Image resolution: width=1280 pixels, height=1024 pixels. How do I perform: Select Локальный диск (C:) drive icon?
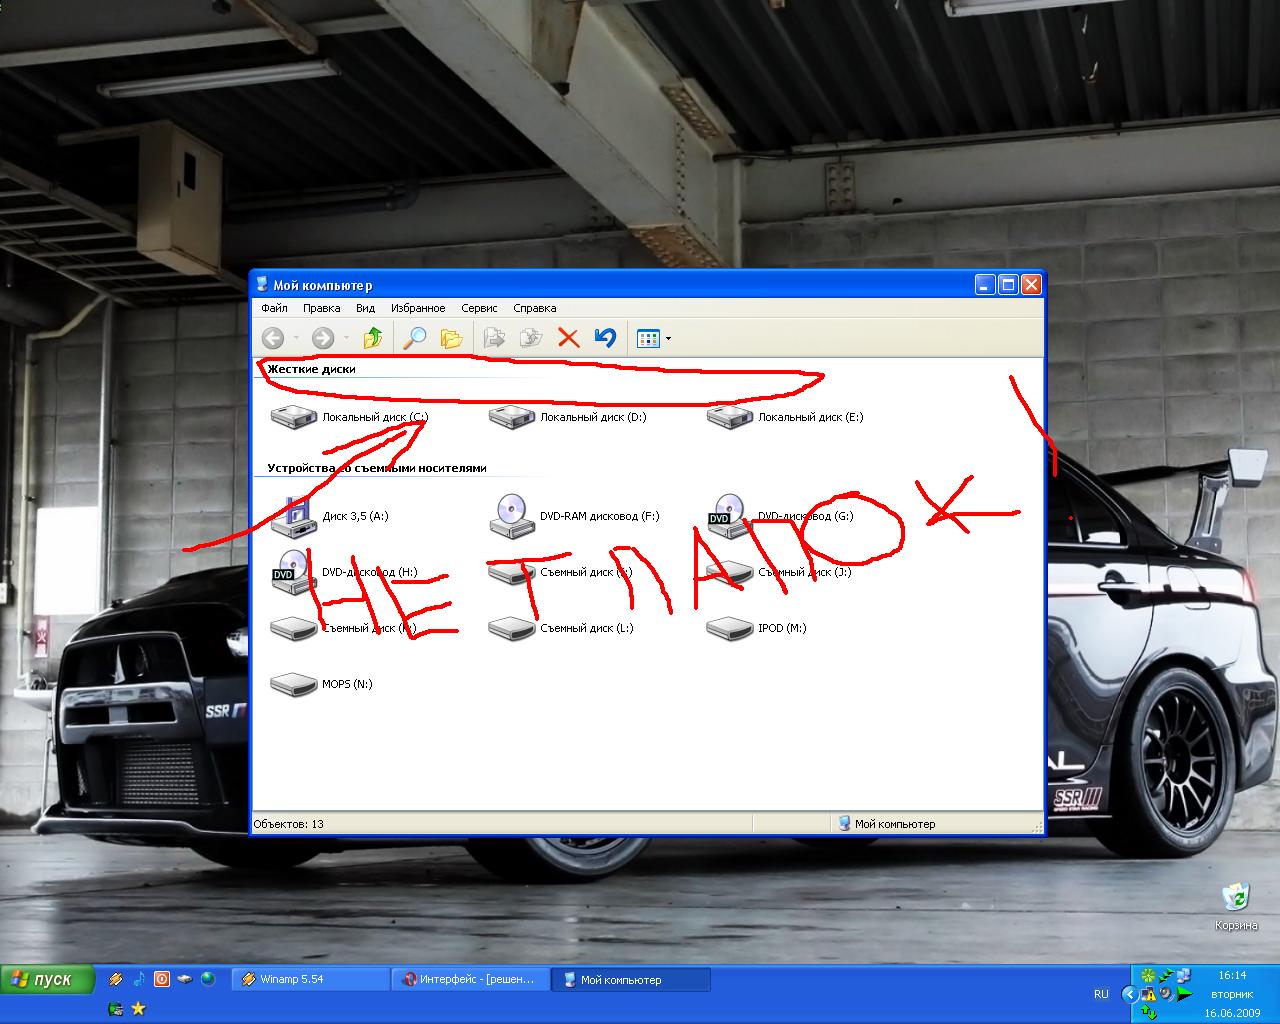point(294,416)
